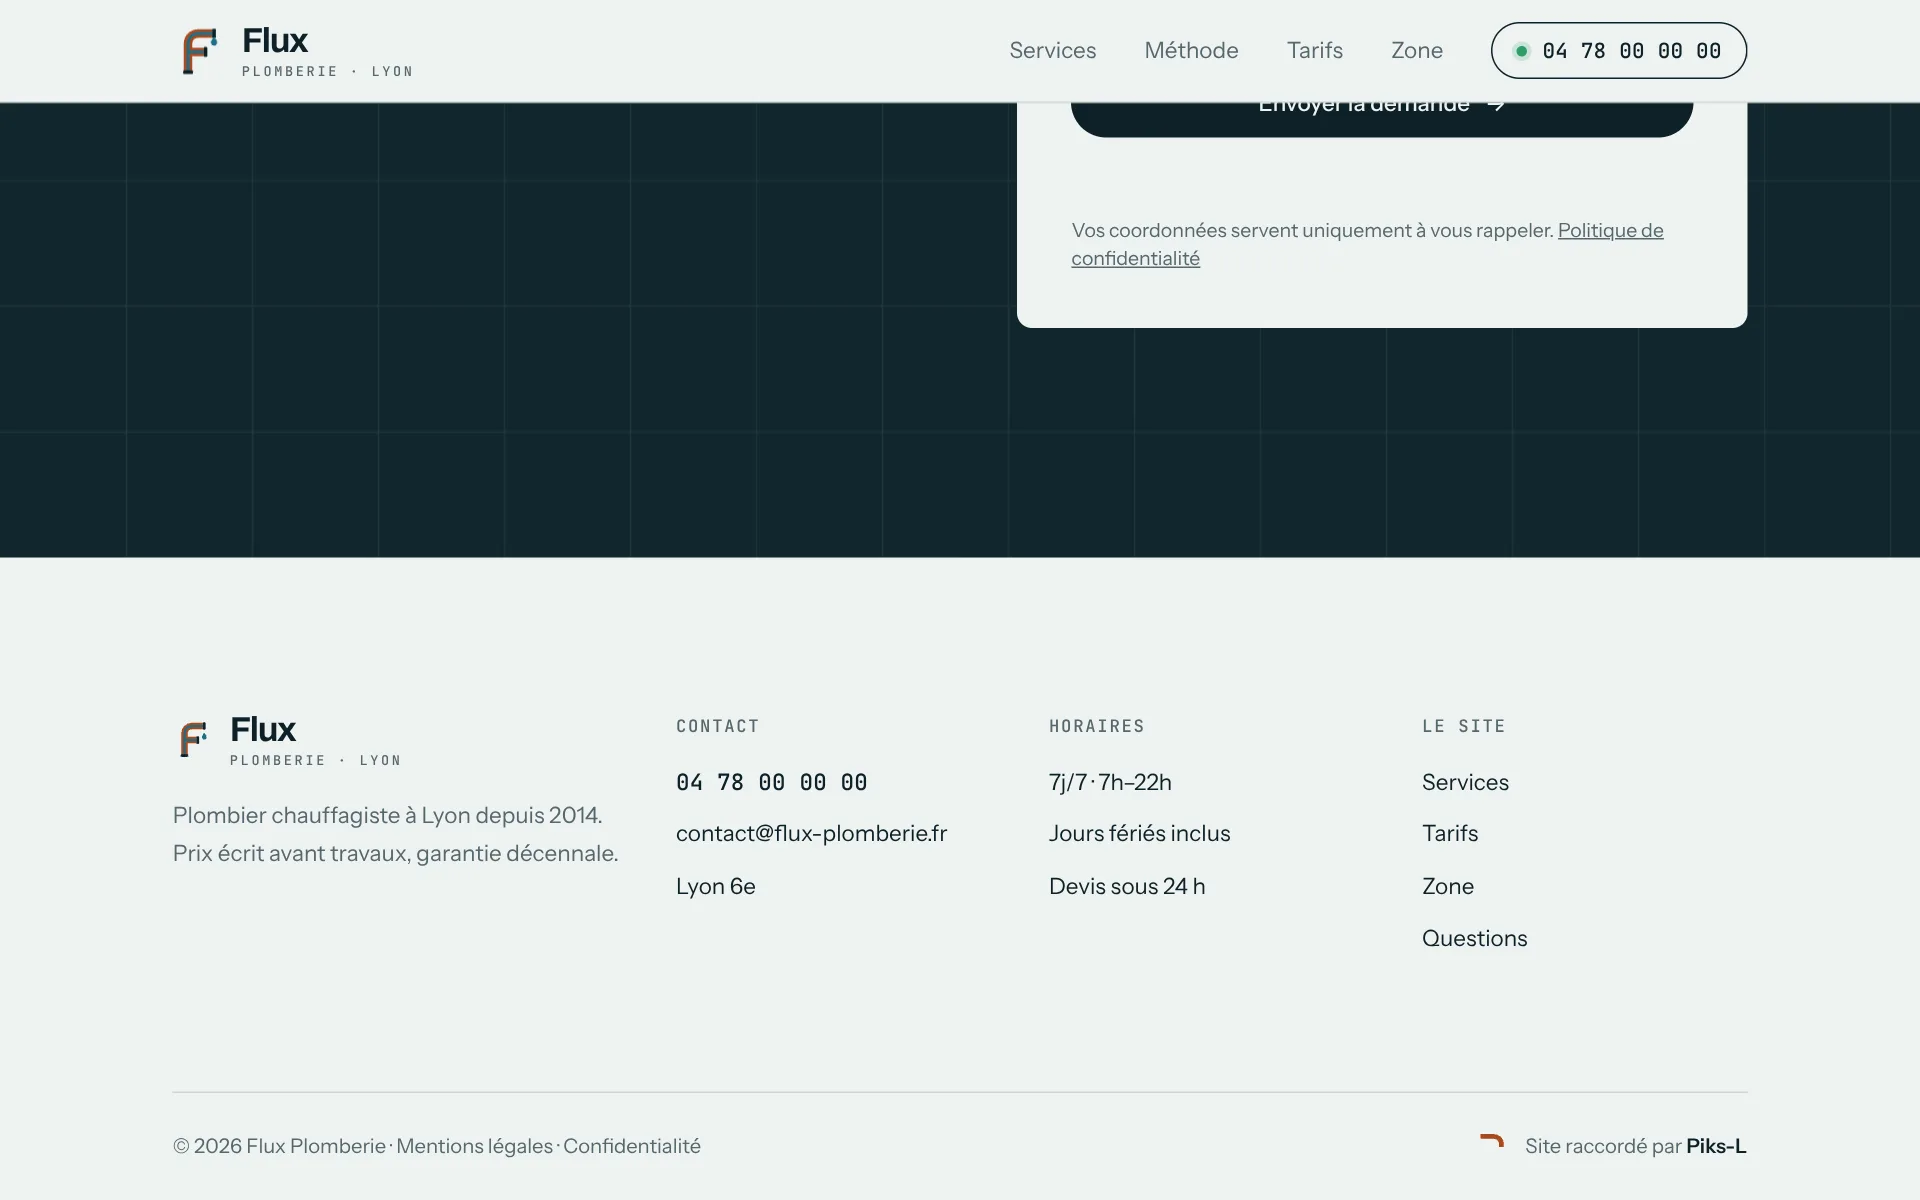Click the Jours fériés inclus text
This screenshot has width=1920, height=1200.
click(1139, 833)
